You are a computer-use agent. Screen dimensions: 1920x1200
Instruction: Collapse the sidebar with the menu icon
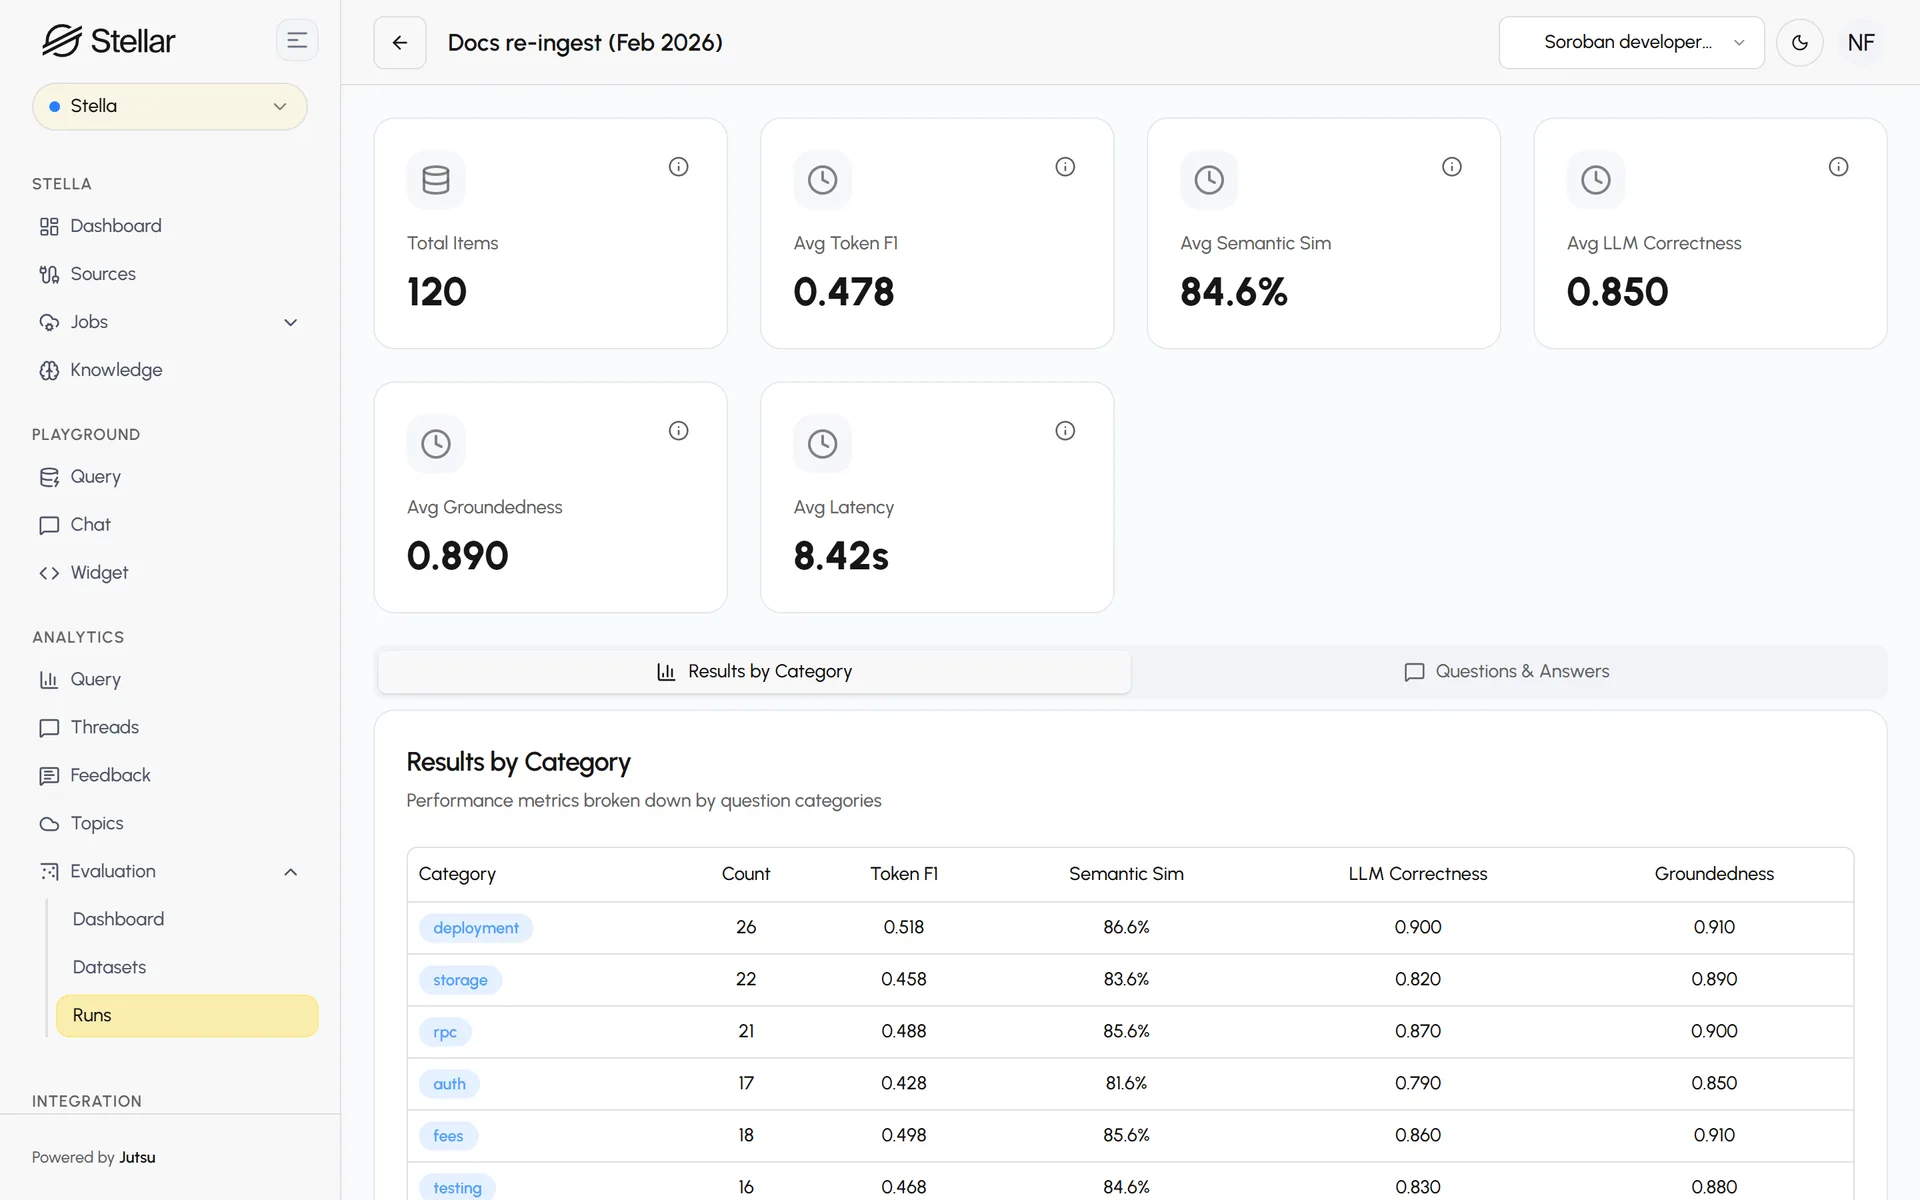[x=297, y=41]
